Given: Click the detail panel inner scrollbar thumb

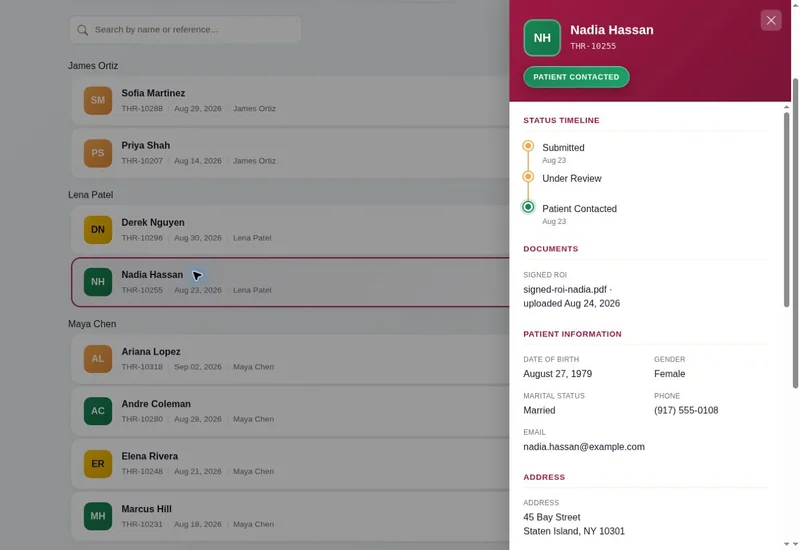Looking at the screenshot, I should click(x=786, y=209).
